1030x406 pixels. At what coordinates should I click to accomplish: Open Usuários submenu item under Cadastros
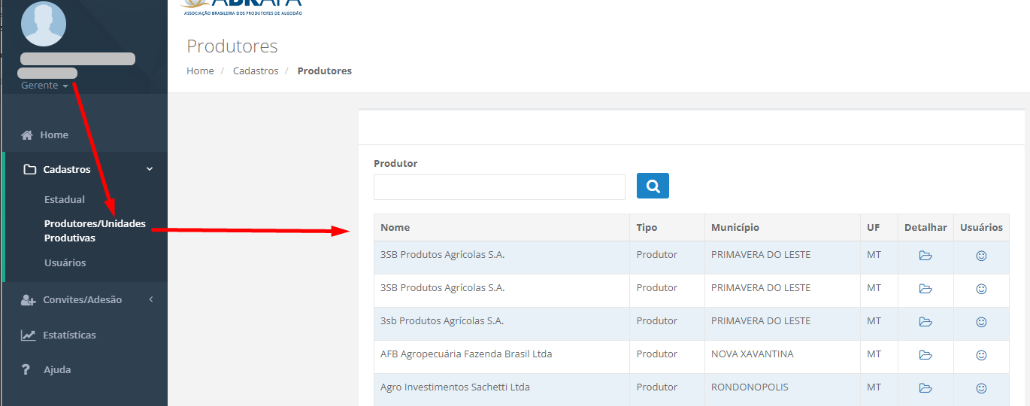point(65,263)
